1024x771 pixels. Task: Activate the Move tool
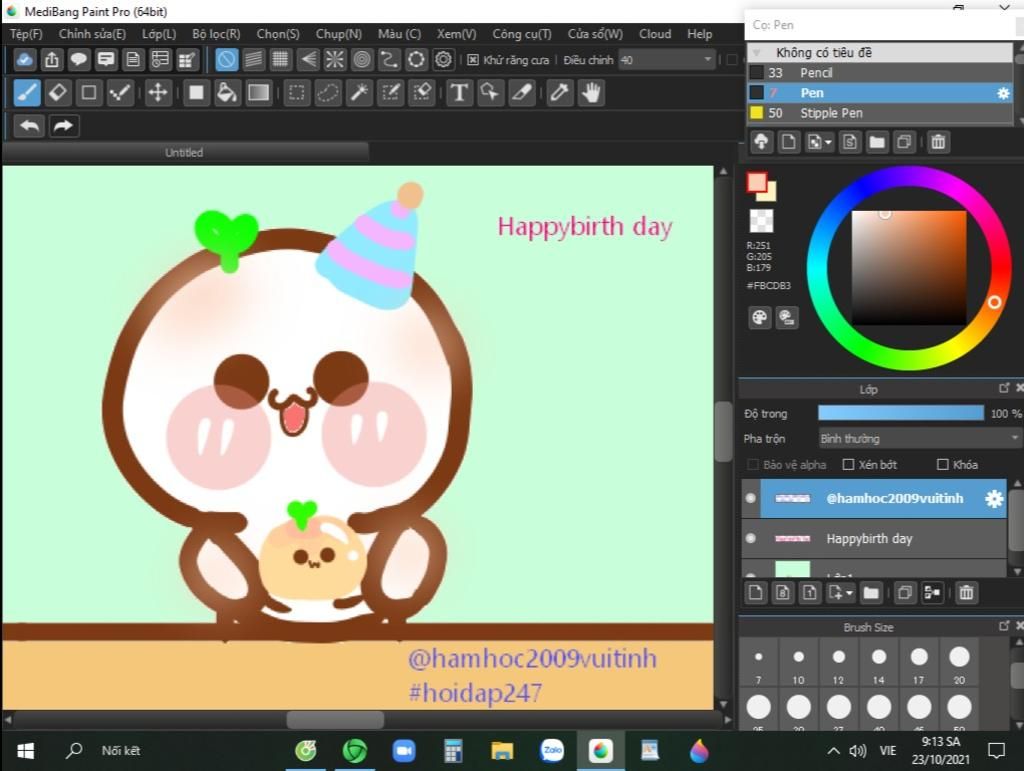(x=158, y=93)
